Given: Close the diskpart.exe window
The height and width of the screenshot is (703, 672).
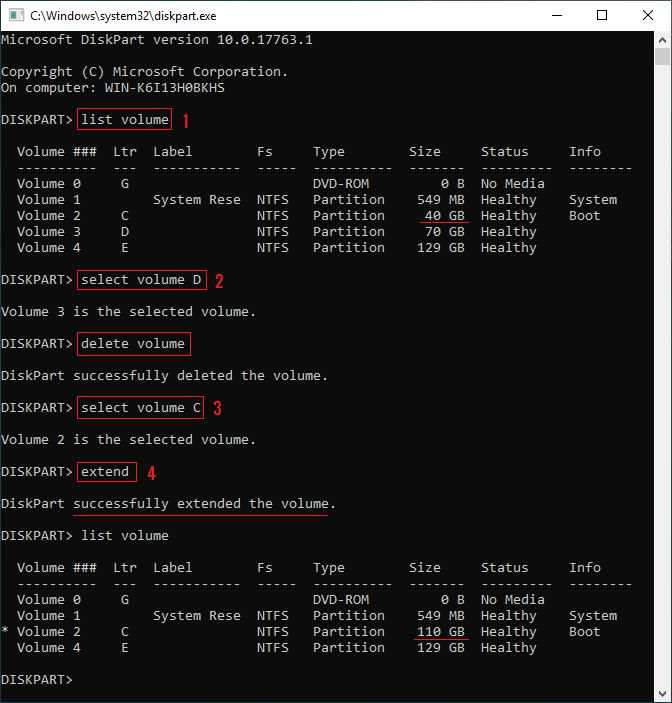Looking at the screenshot, I should click(x=647, y=16).
